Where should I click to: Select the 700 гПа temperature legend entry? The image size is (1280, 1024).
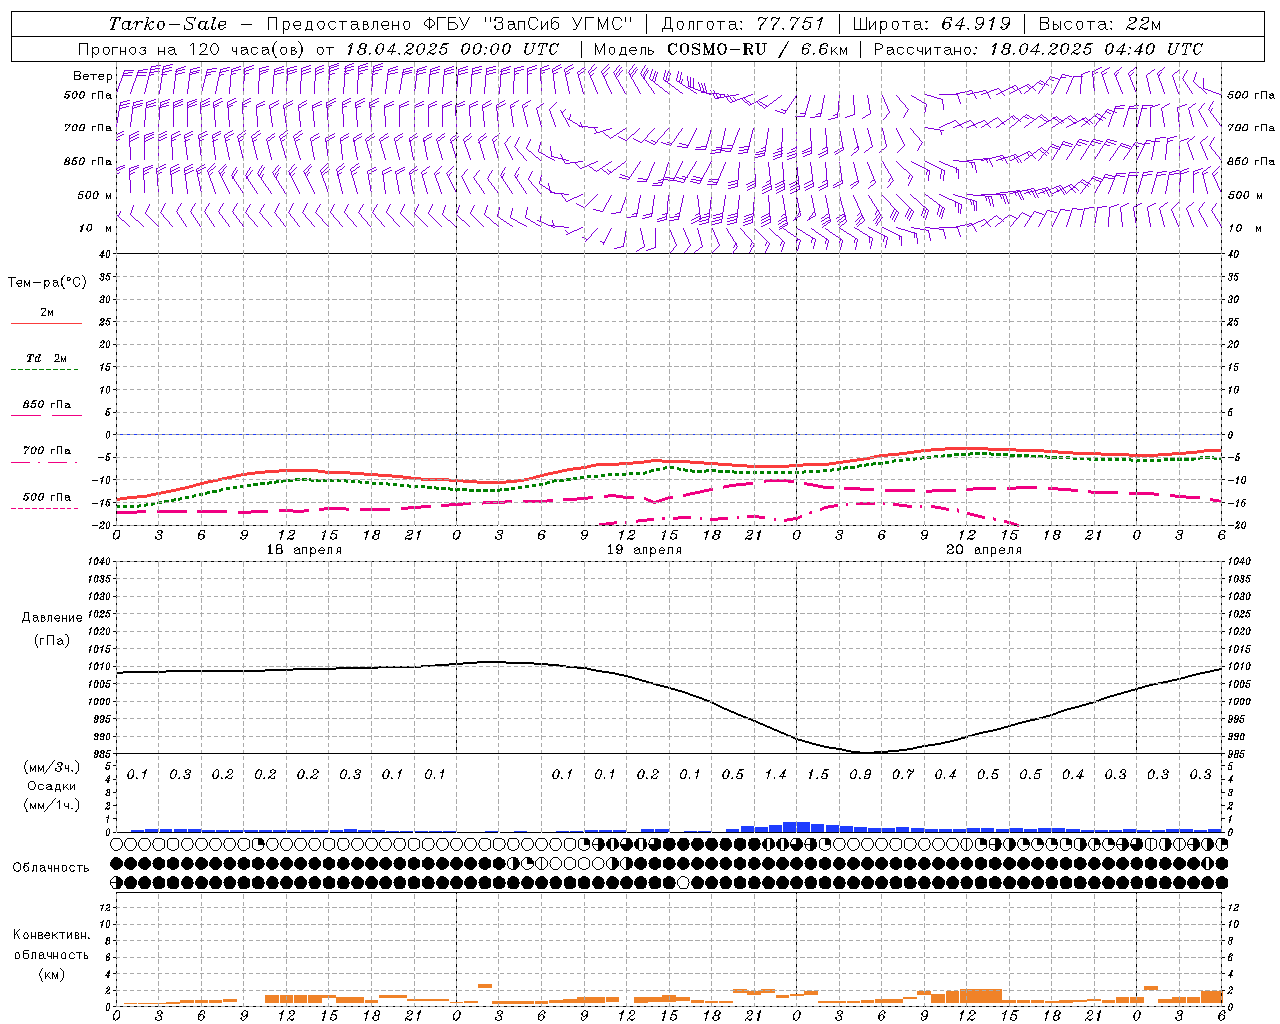click(46, 452)
